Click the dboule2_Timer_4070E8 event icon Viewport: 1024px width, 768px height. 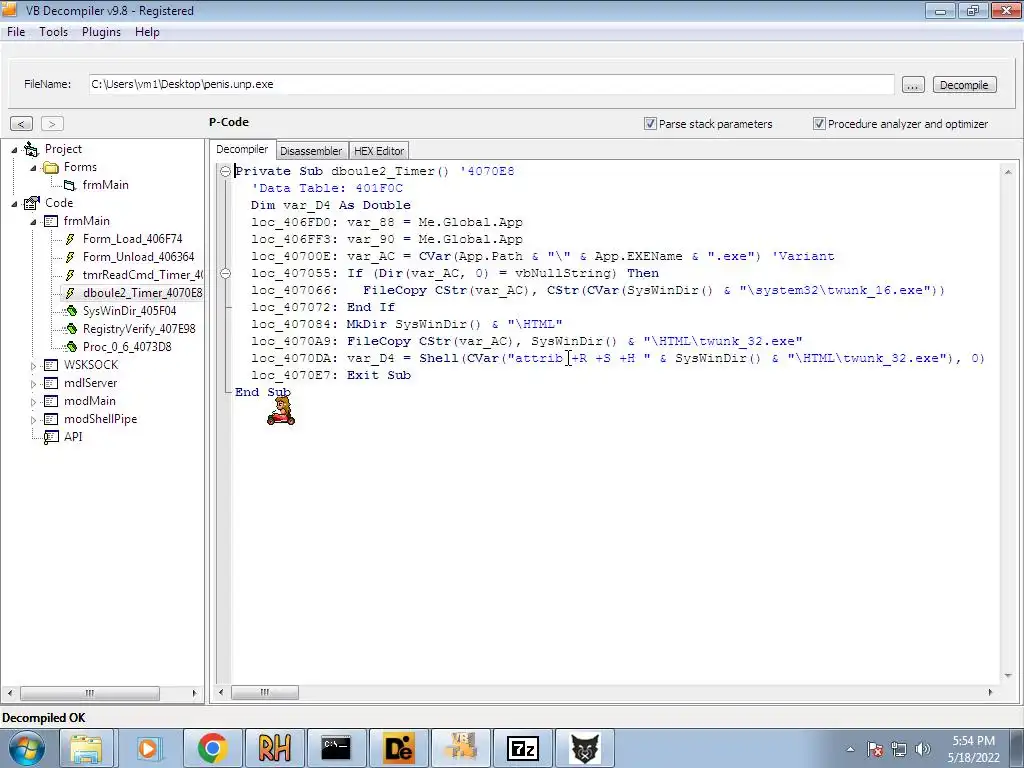(70, 293)
